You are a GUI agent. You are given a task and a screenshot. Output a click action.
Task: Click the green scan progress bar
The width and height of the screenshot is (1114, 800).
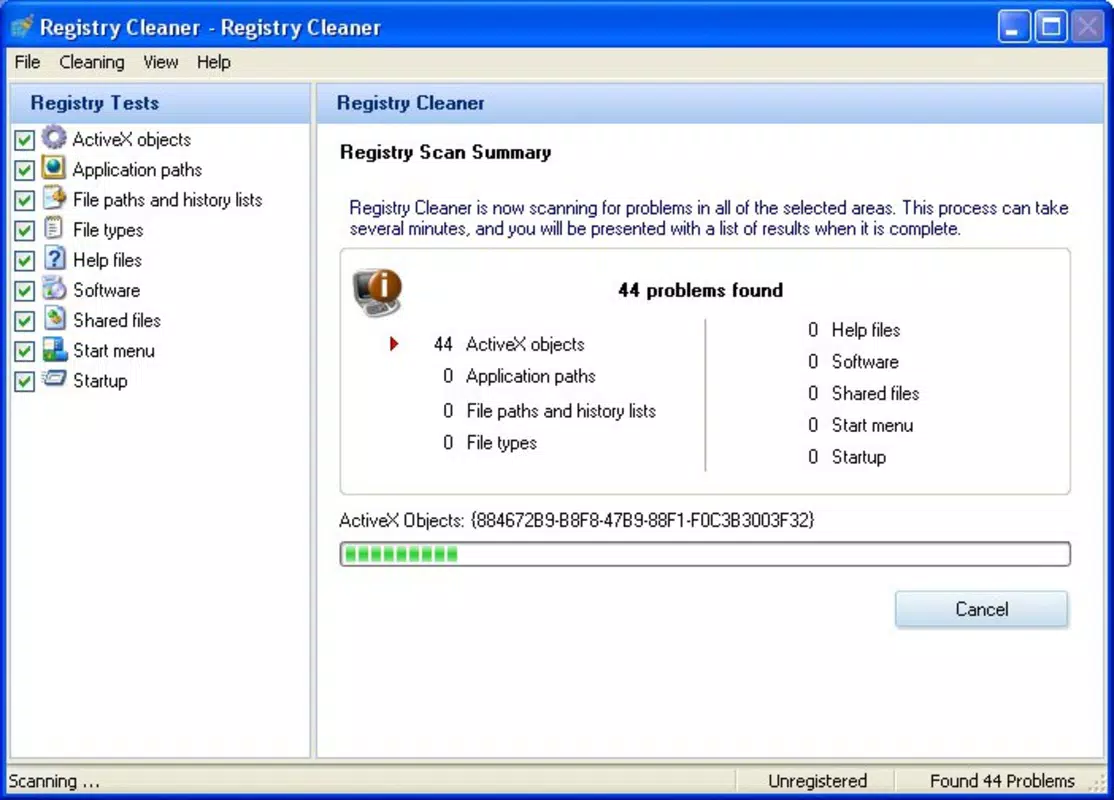(x=705, y=554)
